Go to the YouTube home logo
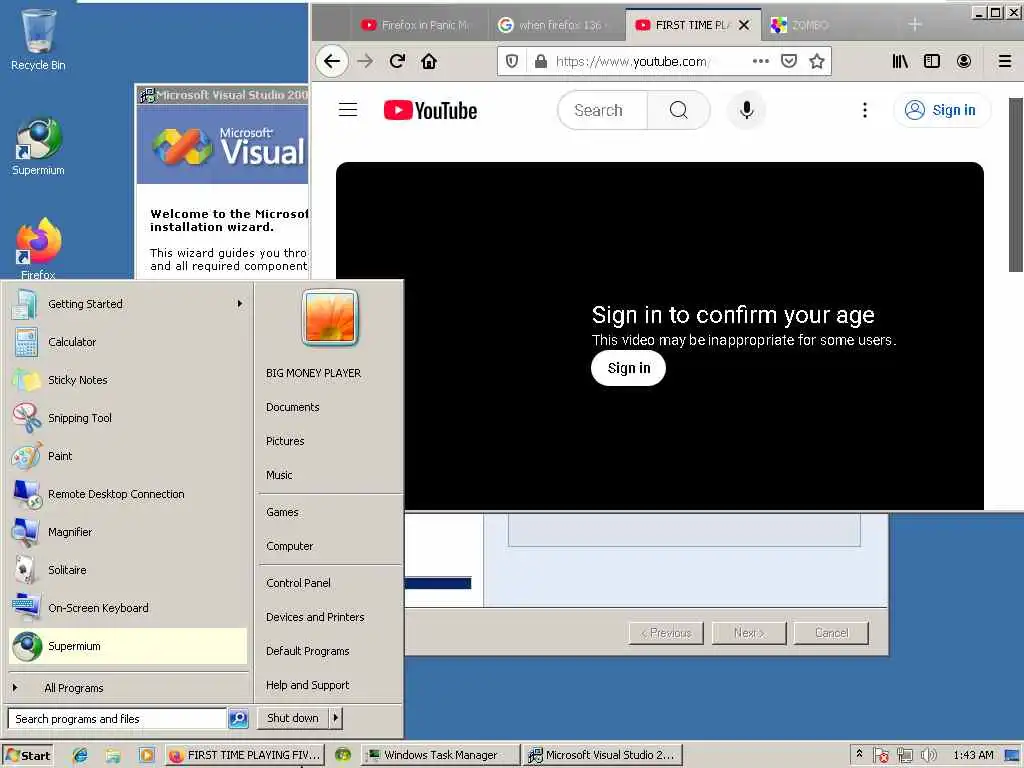Screen dimensions: 1024x768 [430, 110]
